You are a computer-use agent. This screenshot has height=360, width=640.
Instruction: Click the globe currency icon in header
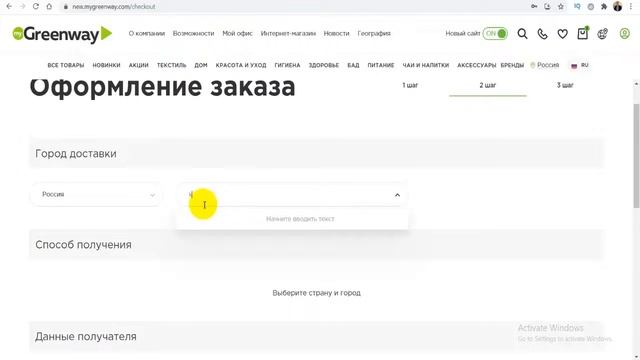(x=602, y=34)
